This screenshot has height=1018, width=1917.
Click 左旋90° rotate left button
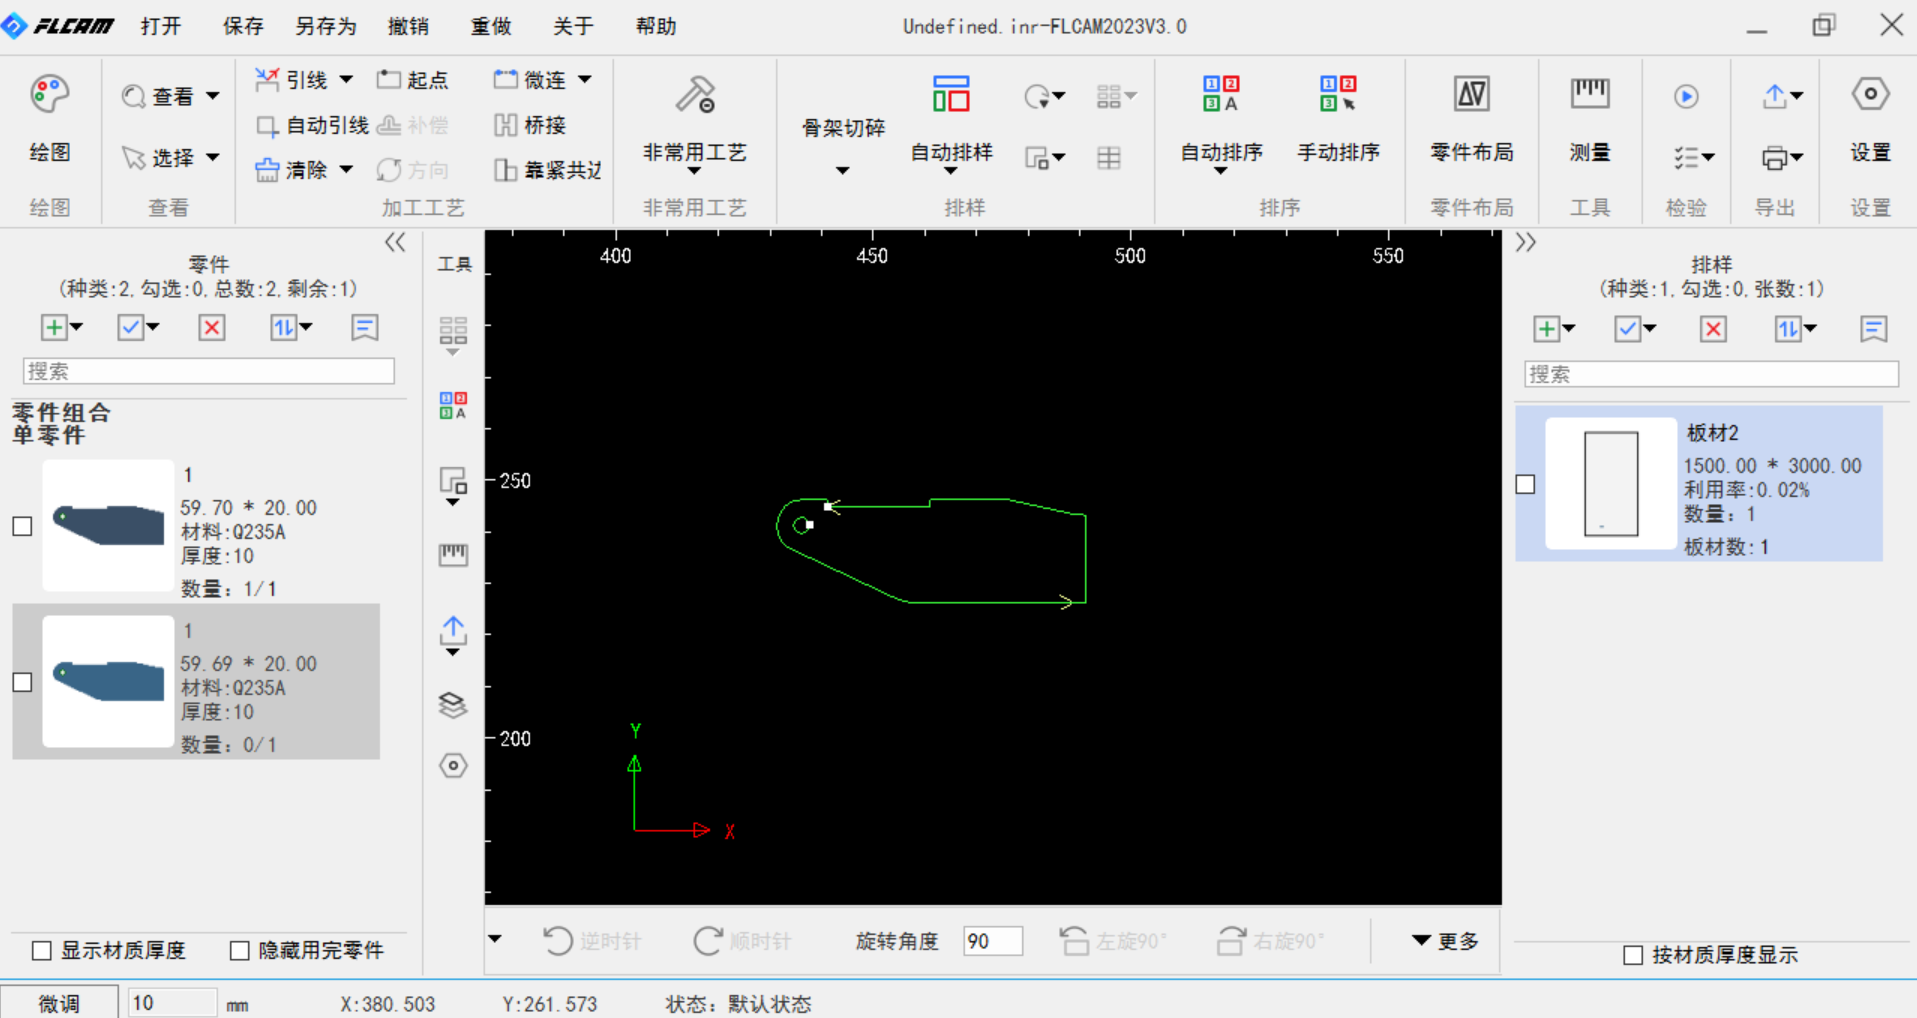pos(1113,941)
